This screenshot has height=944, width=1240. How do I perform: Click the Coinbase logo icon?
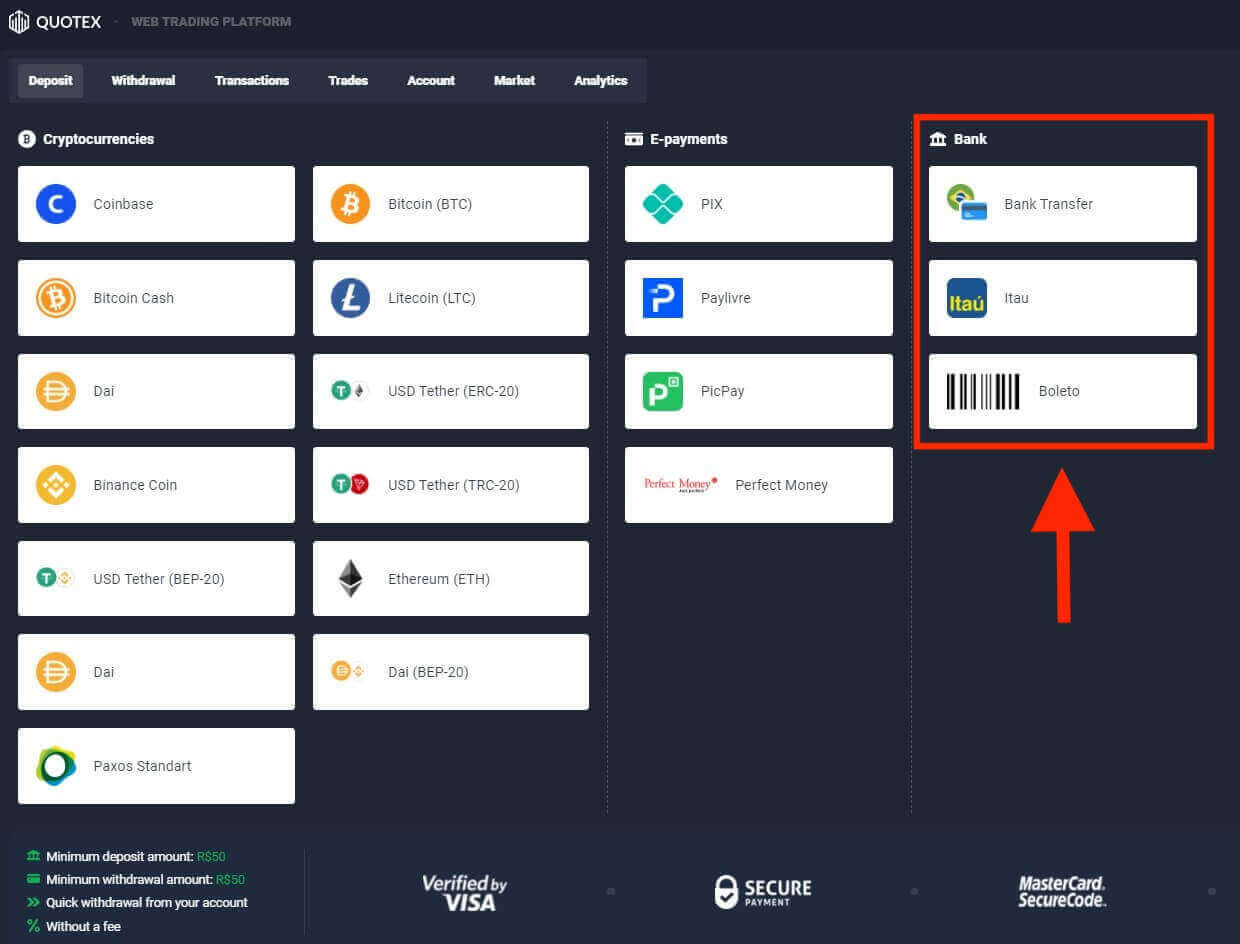coord(56,204)
